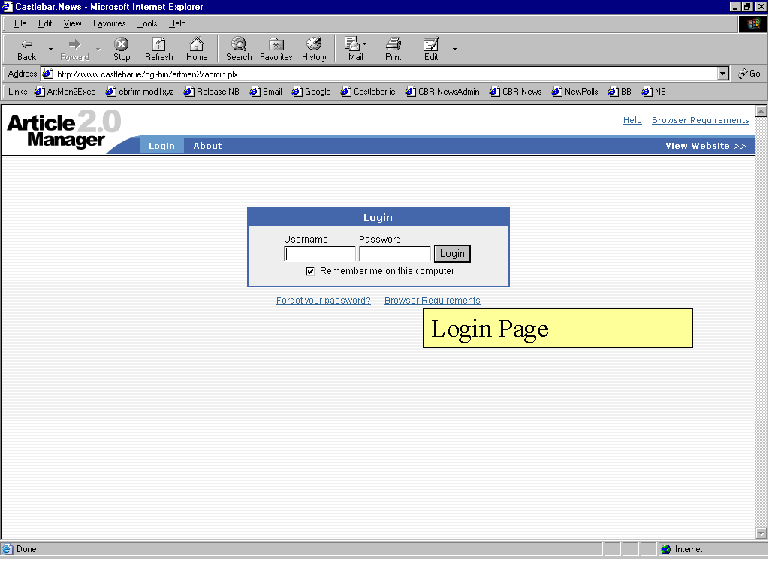This screenshot has height=576, width=768.
Task: Follow the Forgot your password link
Action: pyautogui.click(x=323, y=300)
